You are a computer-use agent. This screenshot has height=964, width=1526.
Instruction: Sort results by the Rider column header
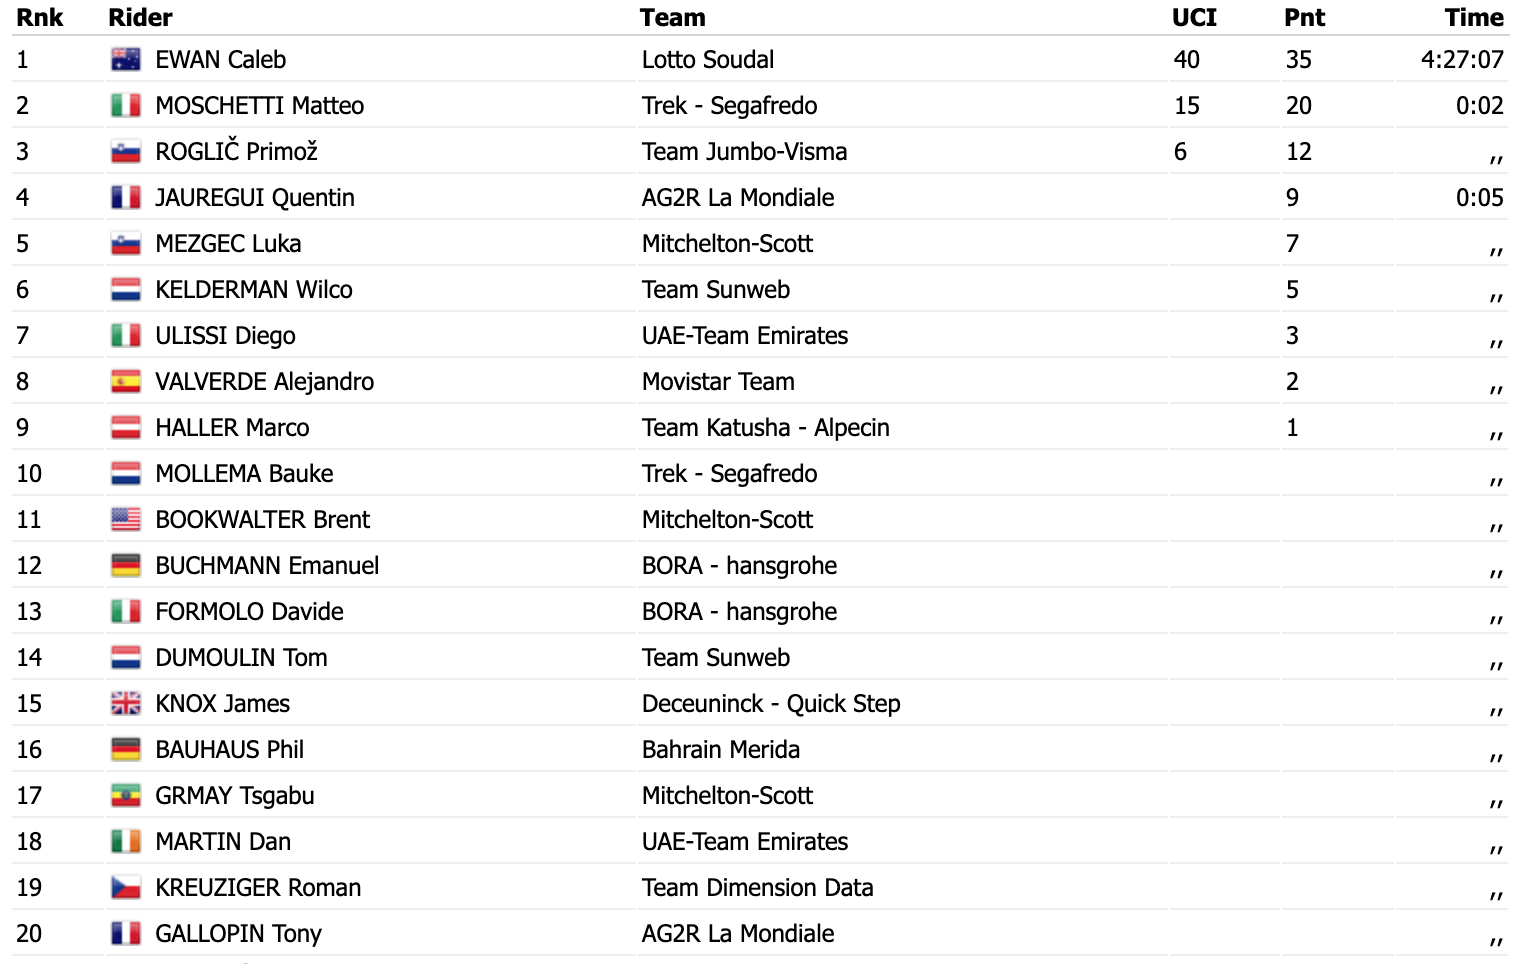coord(140,18)
